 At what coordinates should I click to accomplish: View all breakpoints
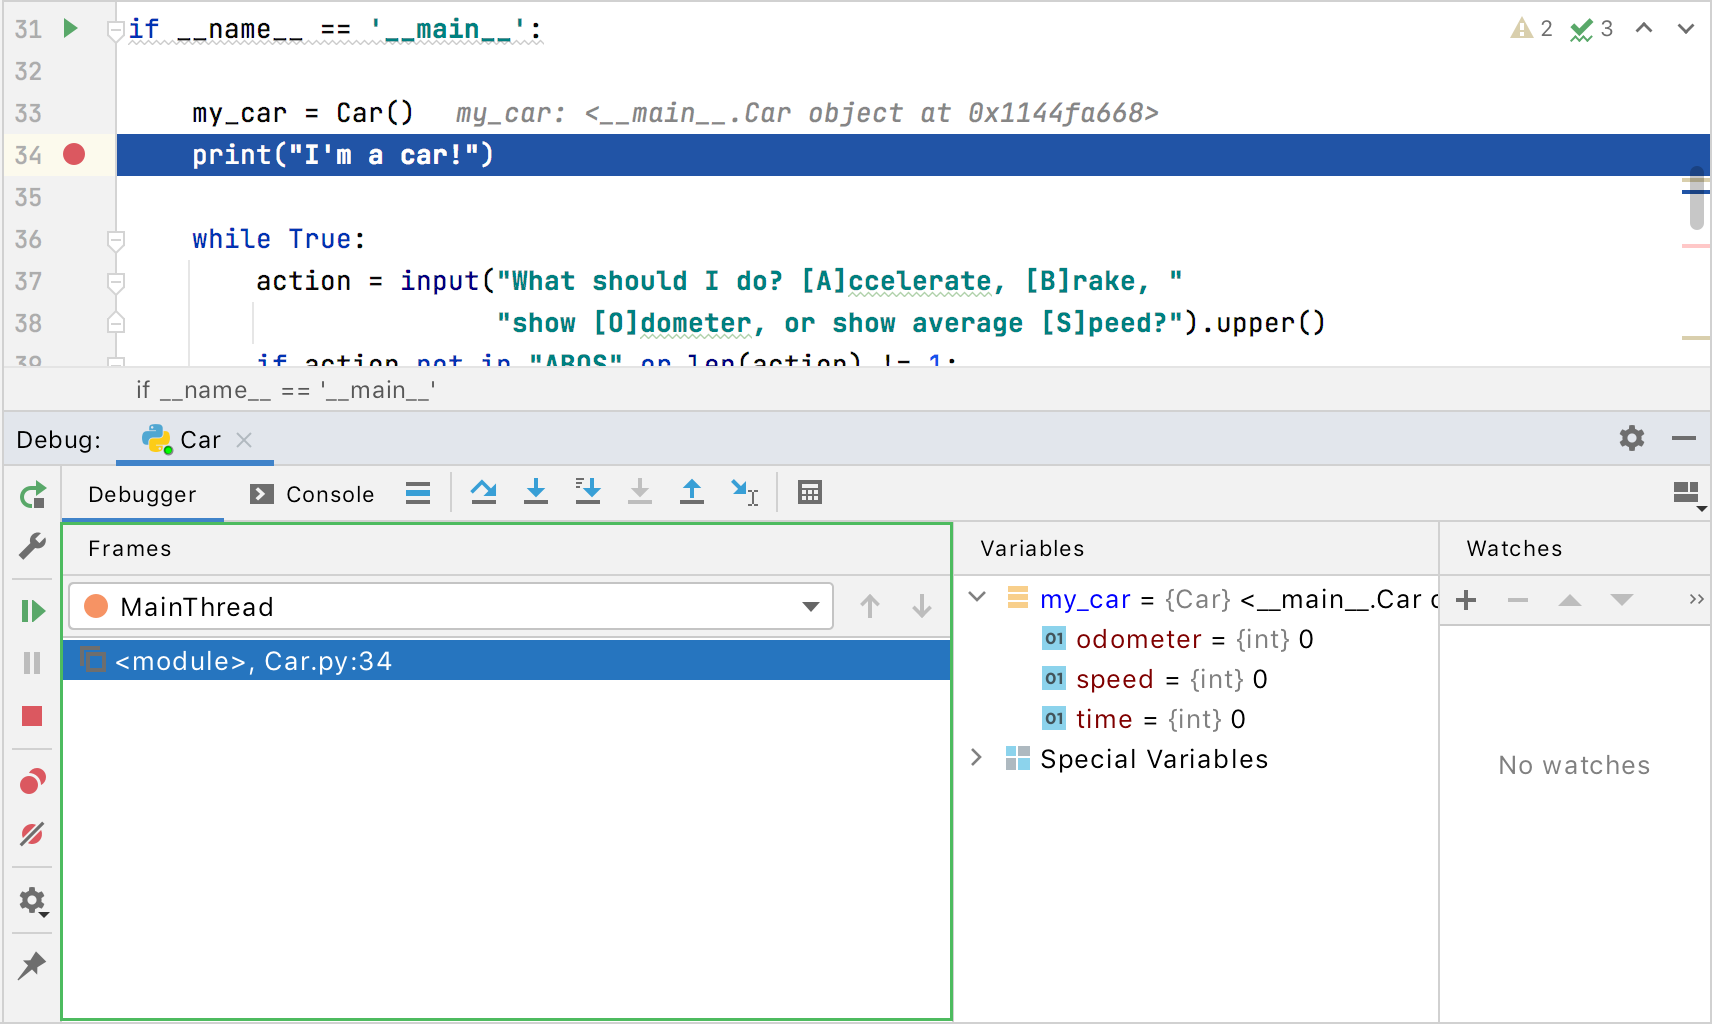[x=33, y=781]
